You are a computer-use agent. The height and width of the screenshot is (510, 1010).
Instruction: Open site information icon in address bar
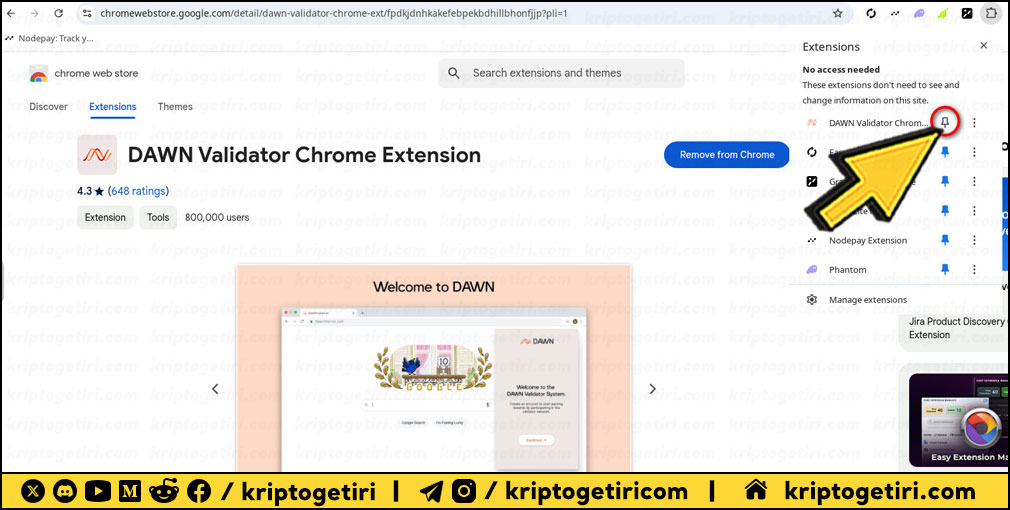pyautogui.click(x=88, y=13)
